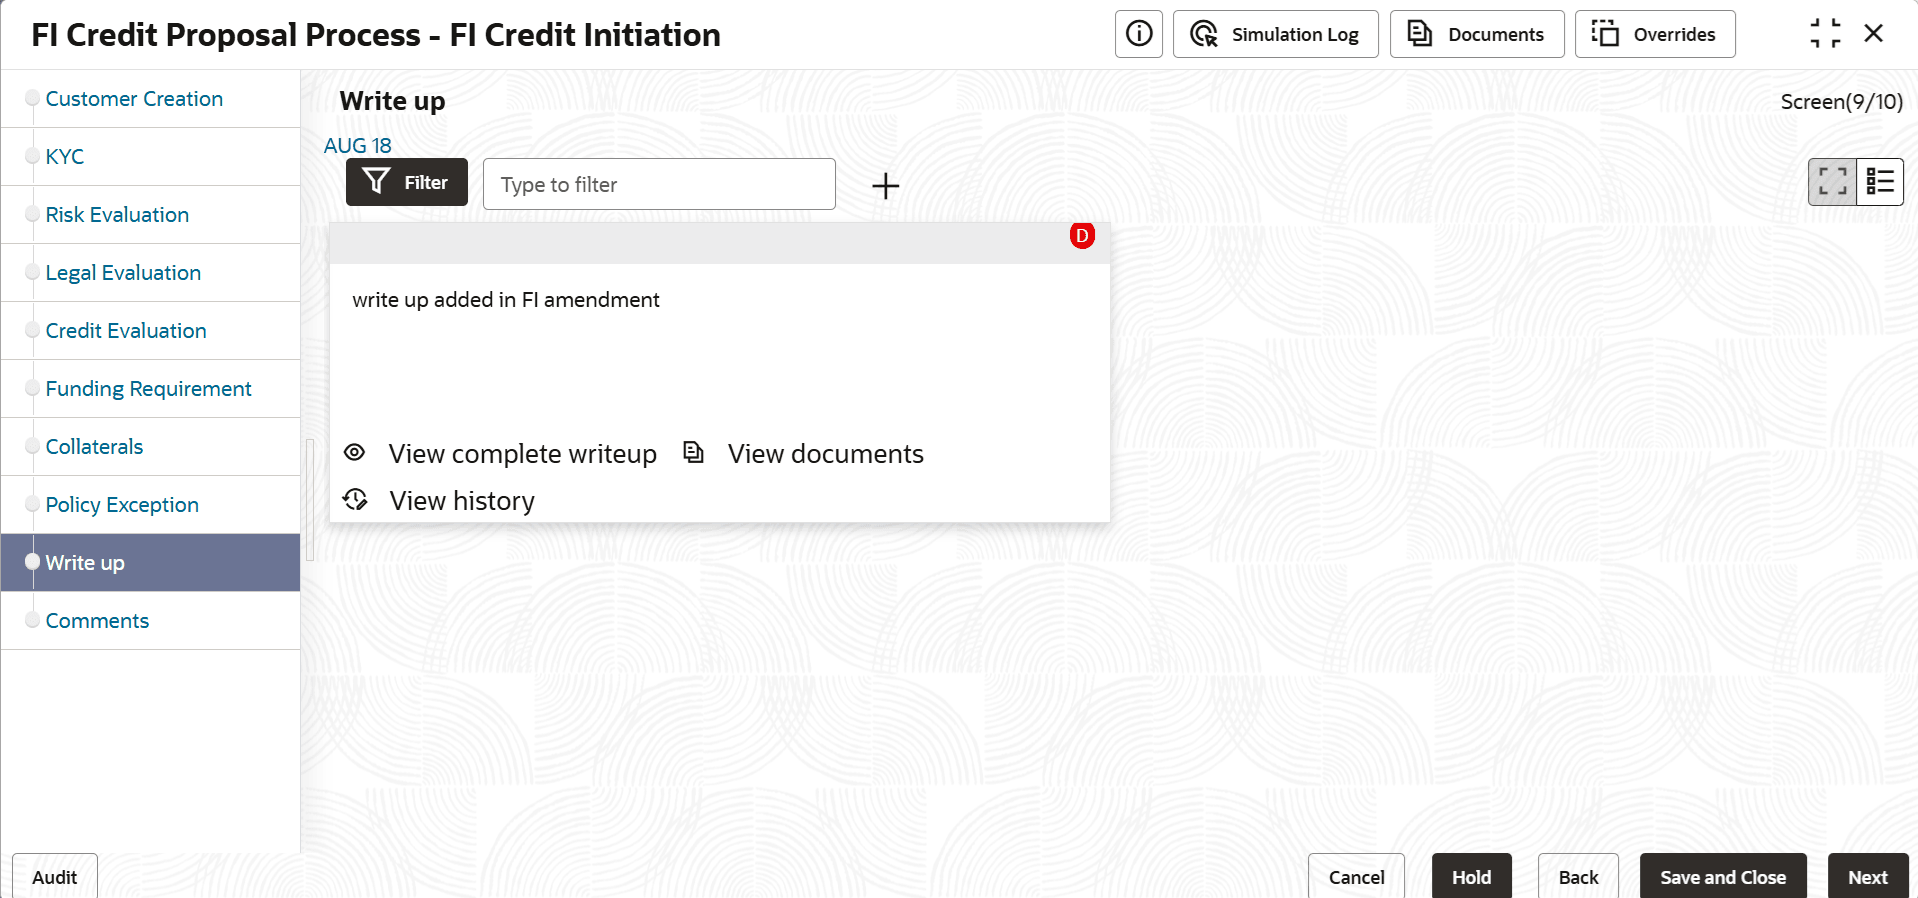The width and height of the screenshot is (1918, 898).
Task: Switch to list view layout
Action: click(x=1879, y=182)
